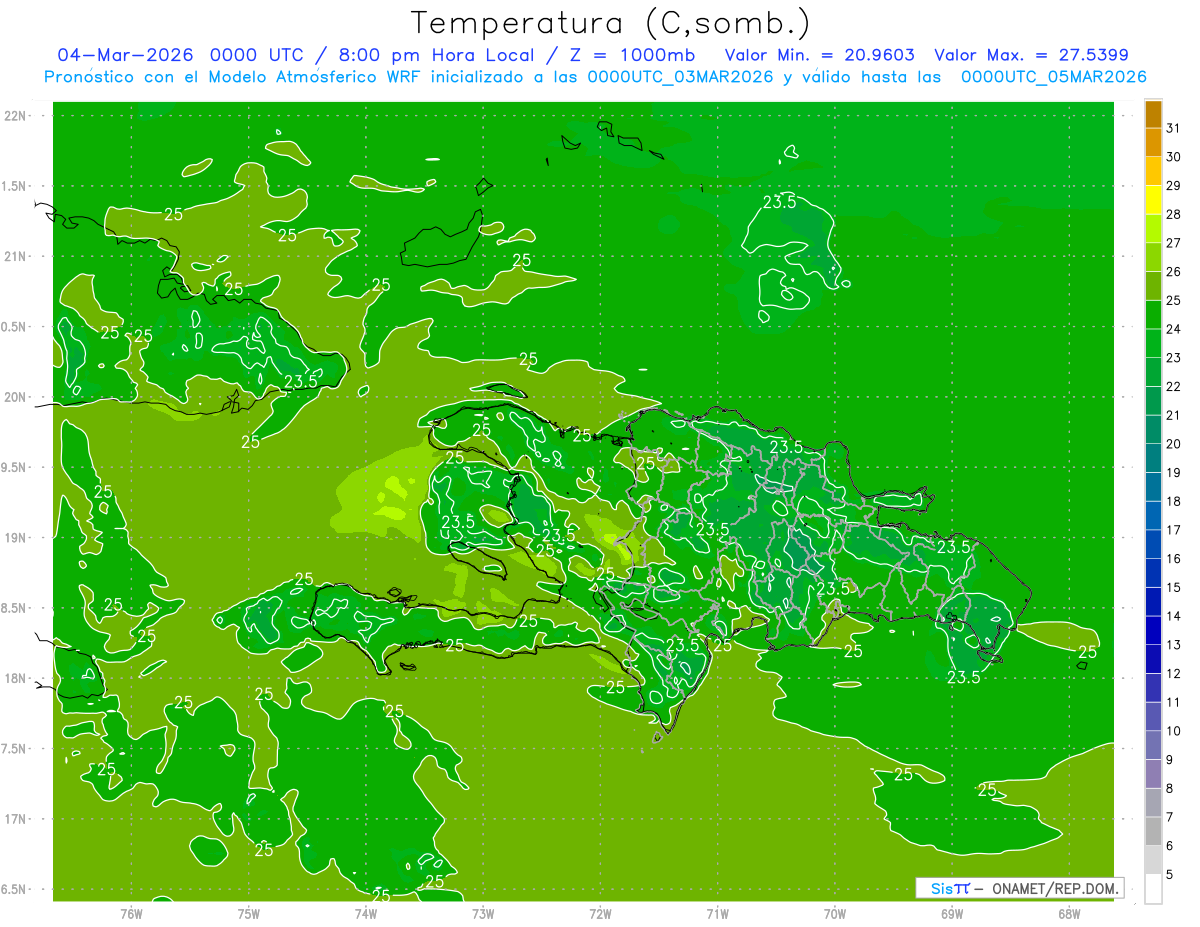Click the legend value 31
The width and height of the screenshot is (1200, 927).
[1173, 128]
